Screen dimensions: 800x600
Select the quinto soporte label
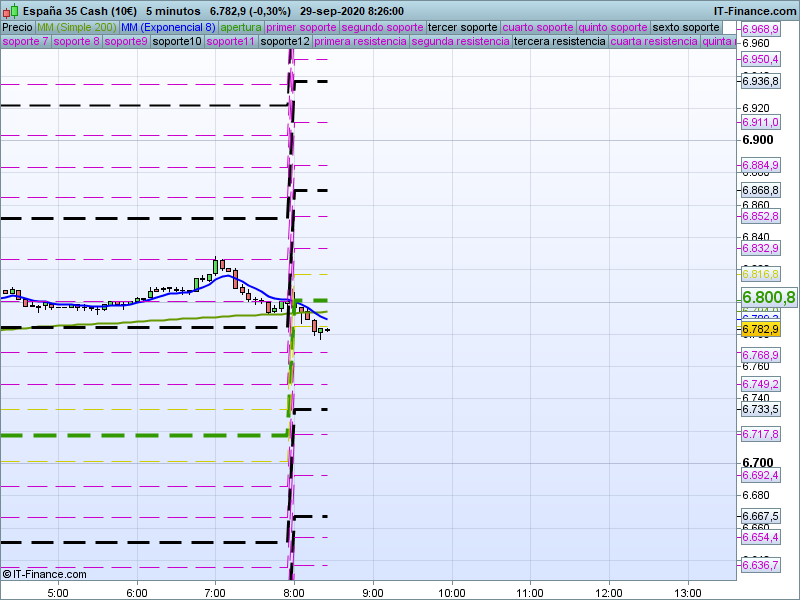tap(613, 28)
